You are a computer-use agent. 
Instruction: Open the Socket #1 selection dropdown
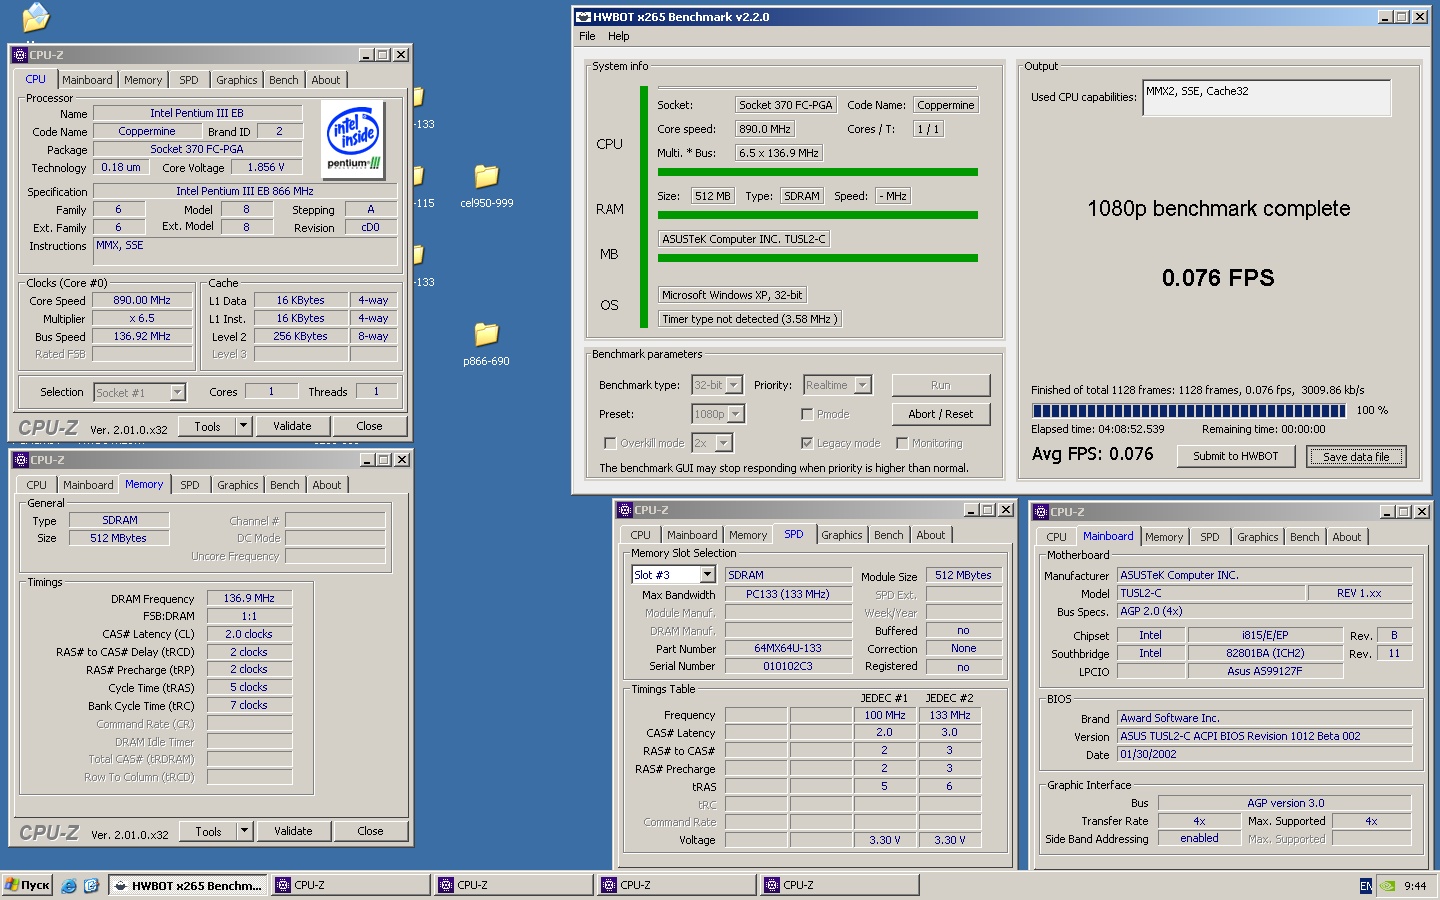pos(177,393)
